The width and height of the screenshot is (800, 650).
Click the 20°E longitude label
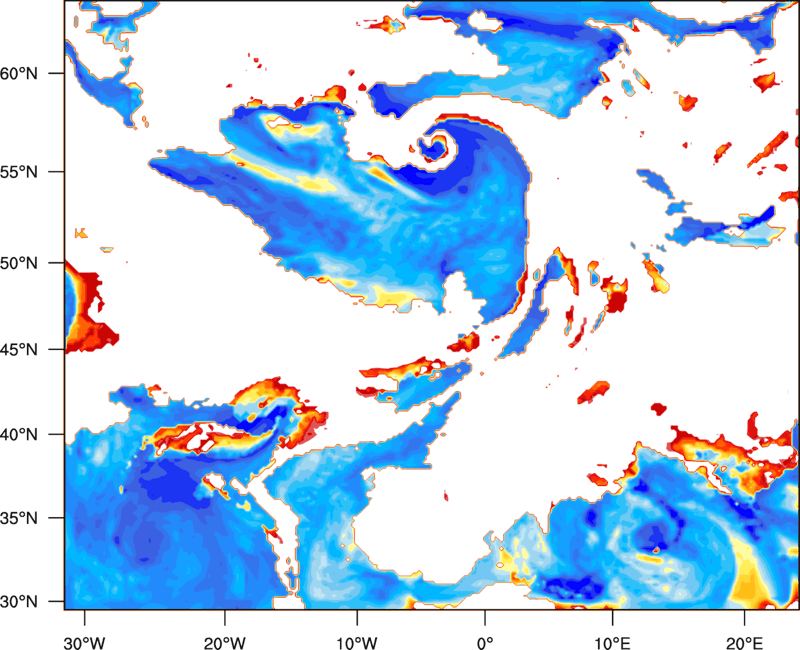pos(744,643)
